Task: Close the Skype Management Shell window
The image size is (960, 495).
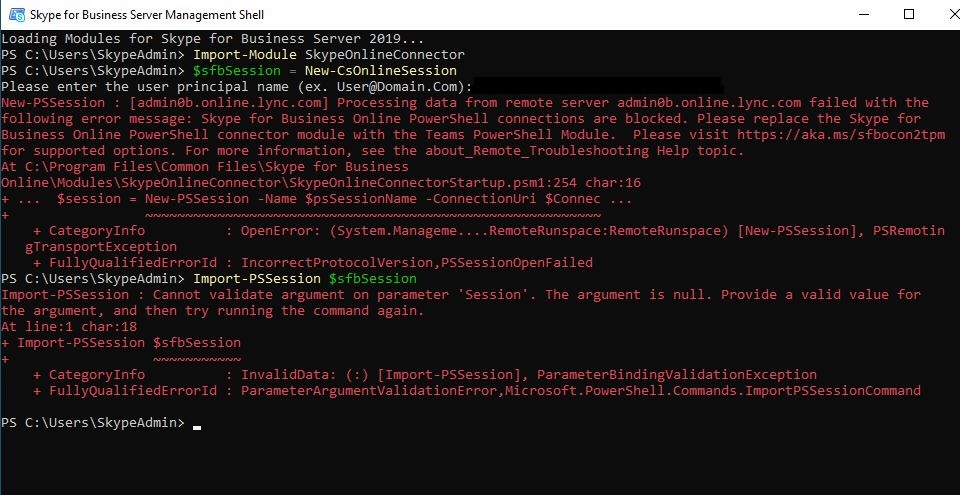Action: pyautogui.click(x=937, y=15)
